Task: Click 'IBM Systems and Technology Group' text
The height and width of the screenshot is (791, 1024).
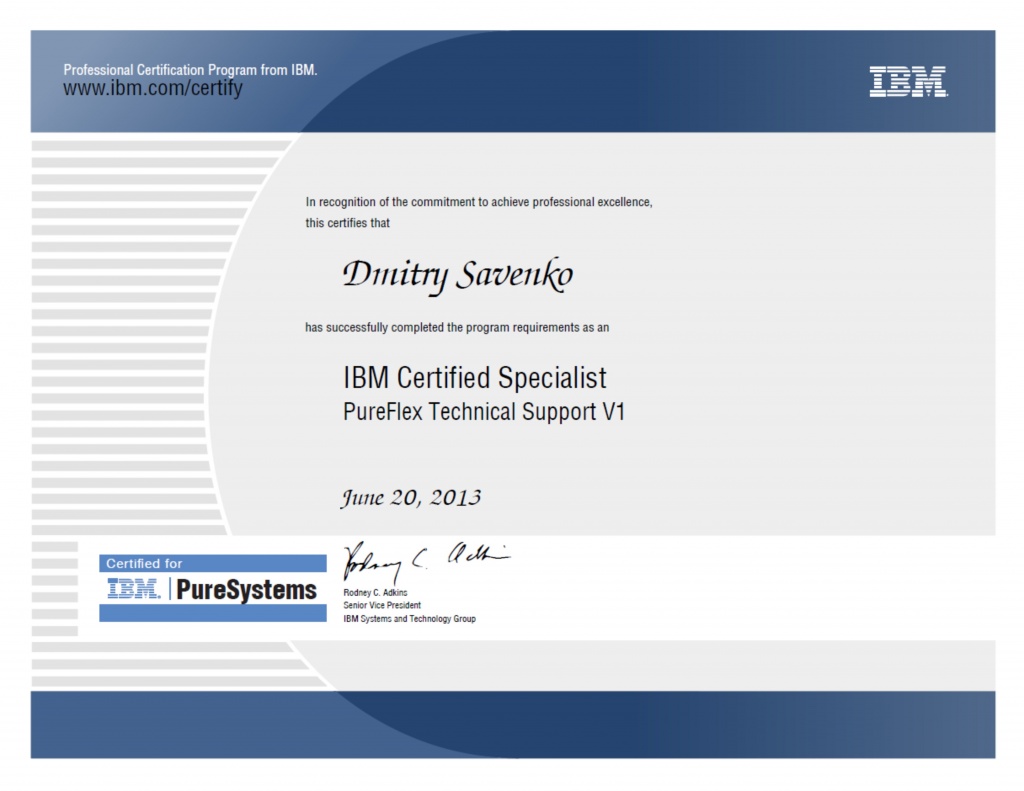Action: point(409,619)
